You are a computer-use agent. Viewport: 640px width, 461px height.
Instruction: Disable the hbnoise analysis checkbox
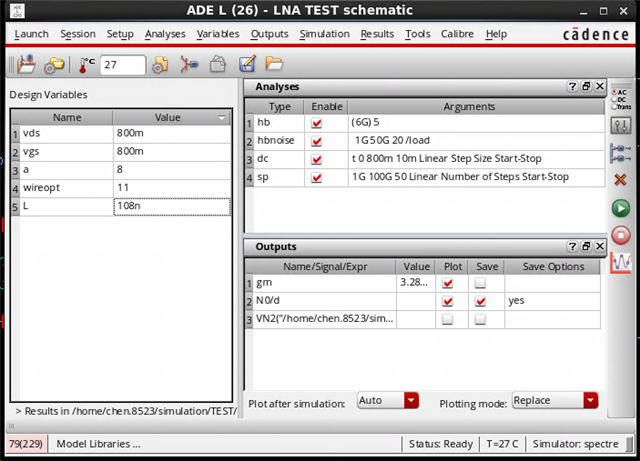click(317, 141)
